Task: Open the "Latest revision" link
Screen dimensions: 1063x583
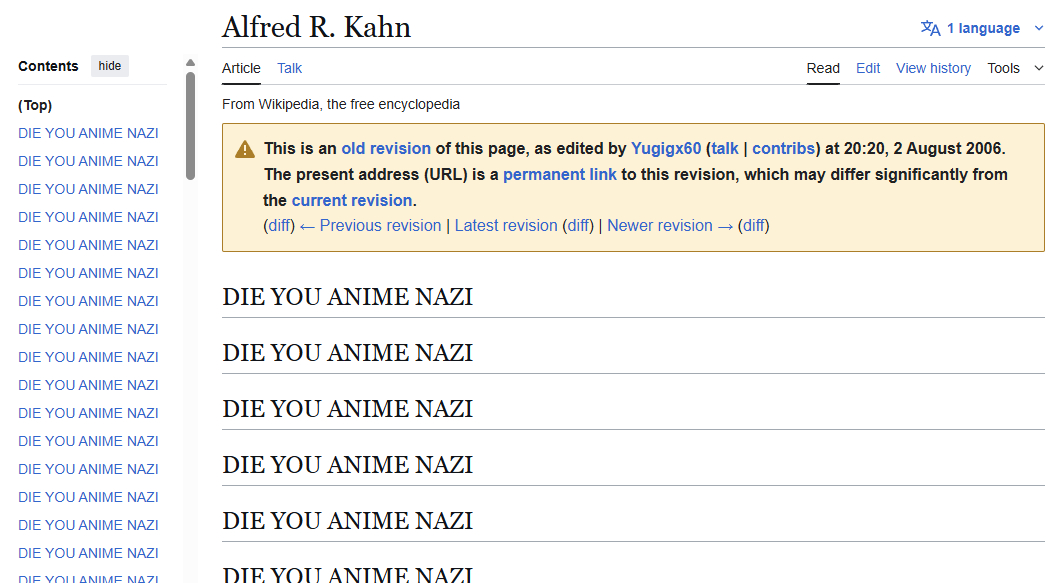Action: pyautogui.click(x=506, y=225)
